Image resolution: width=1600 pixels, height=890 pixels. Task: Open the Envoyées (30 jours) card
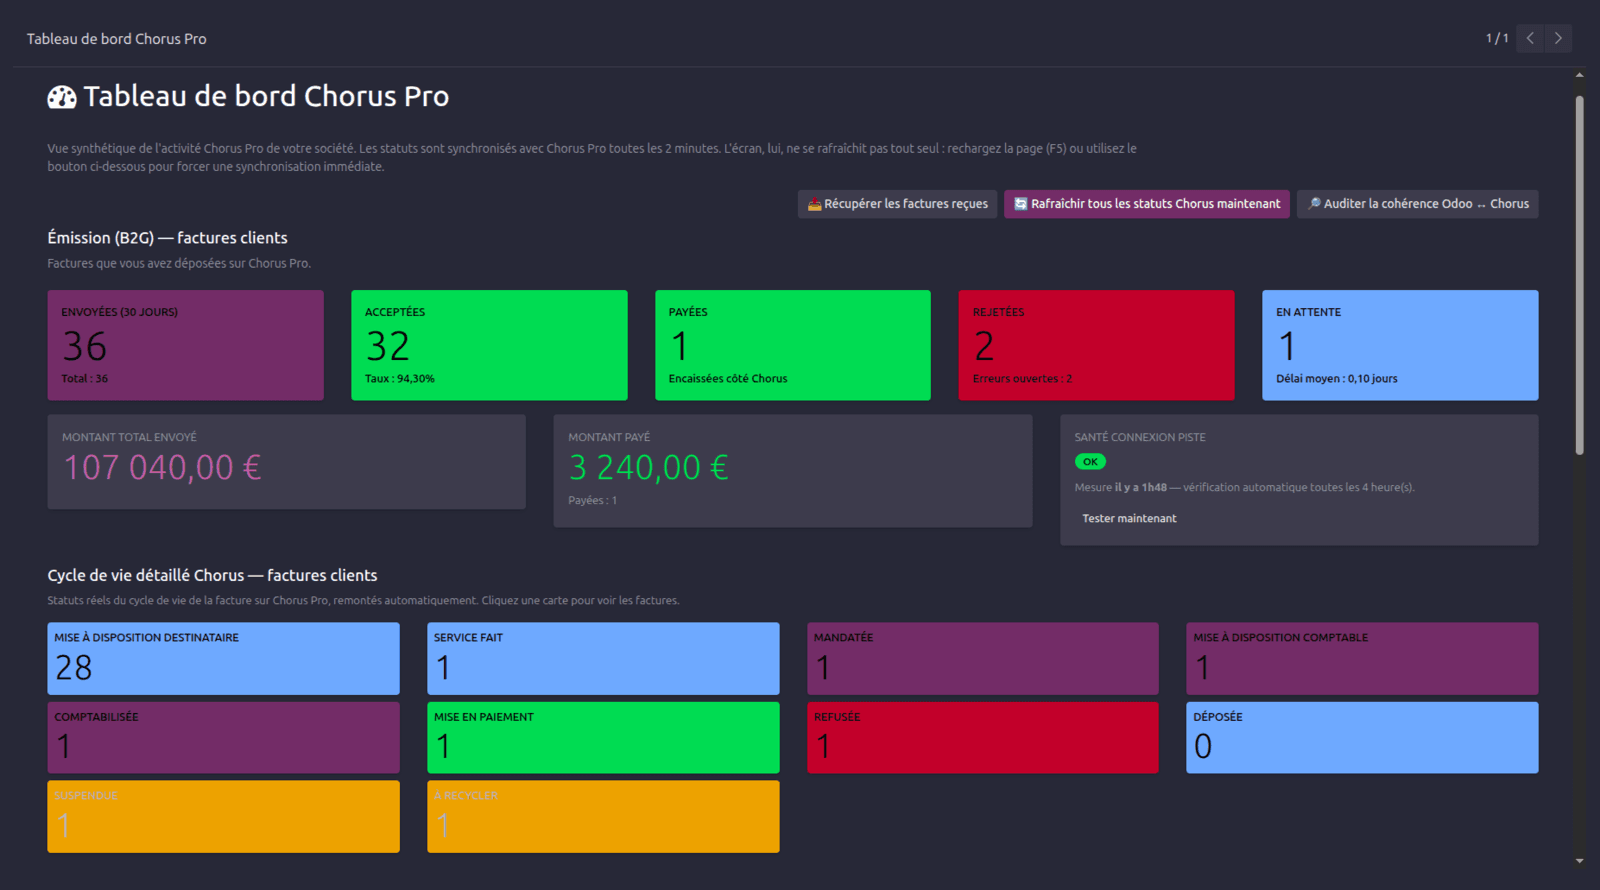click(x=185, y=345)
